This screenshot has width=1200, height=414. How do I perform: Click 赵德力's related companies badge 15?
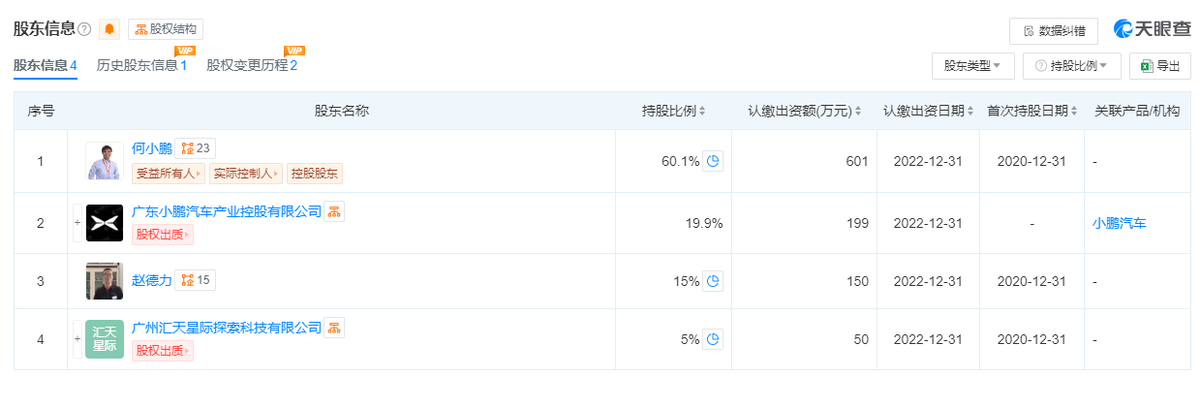[x=194, y=280]
